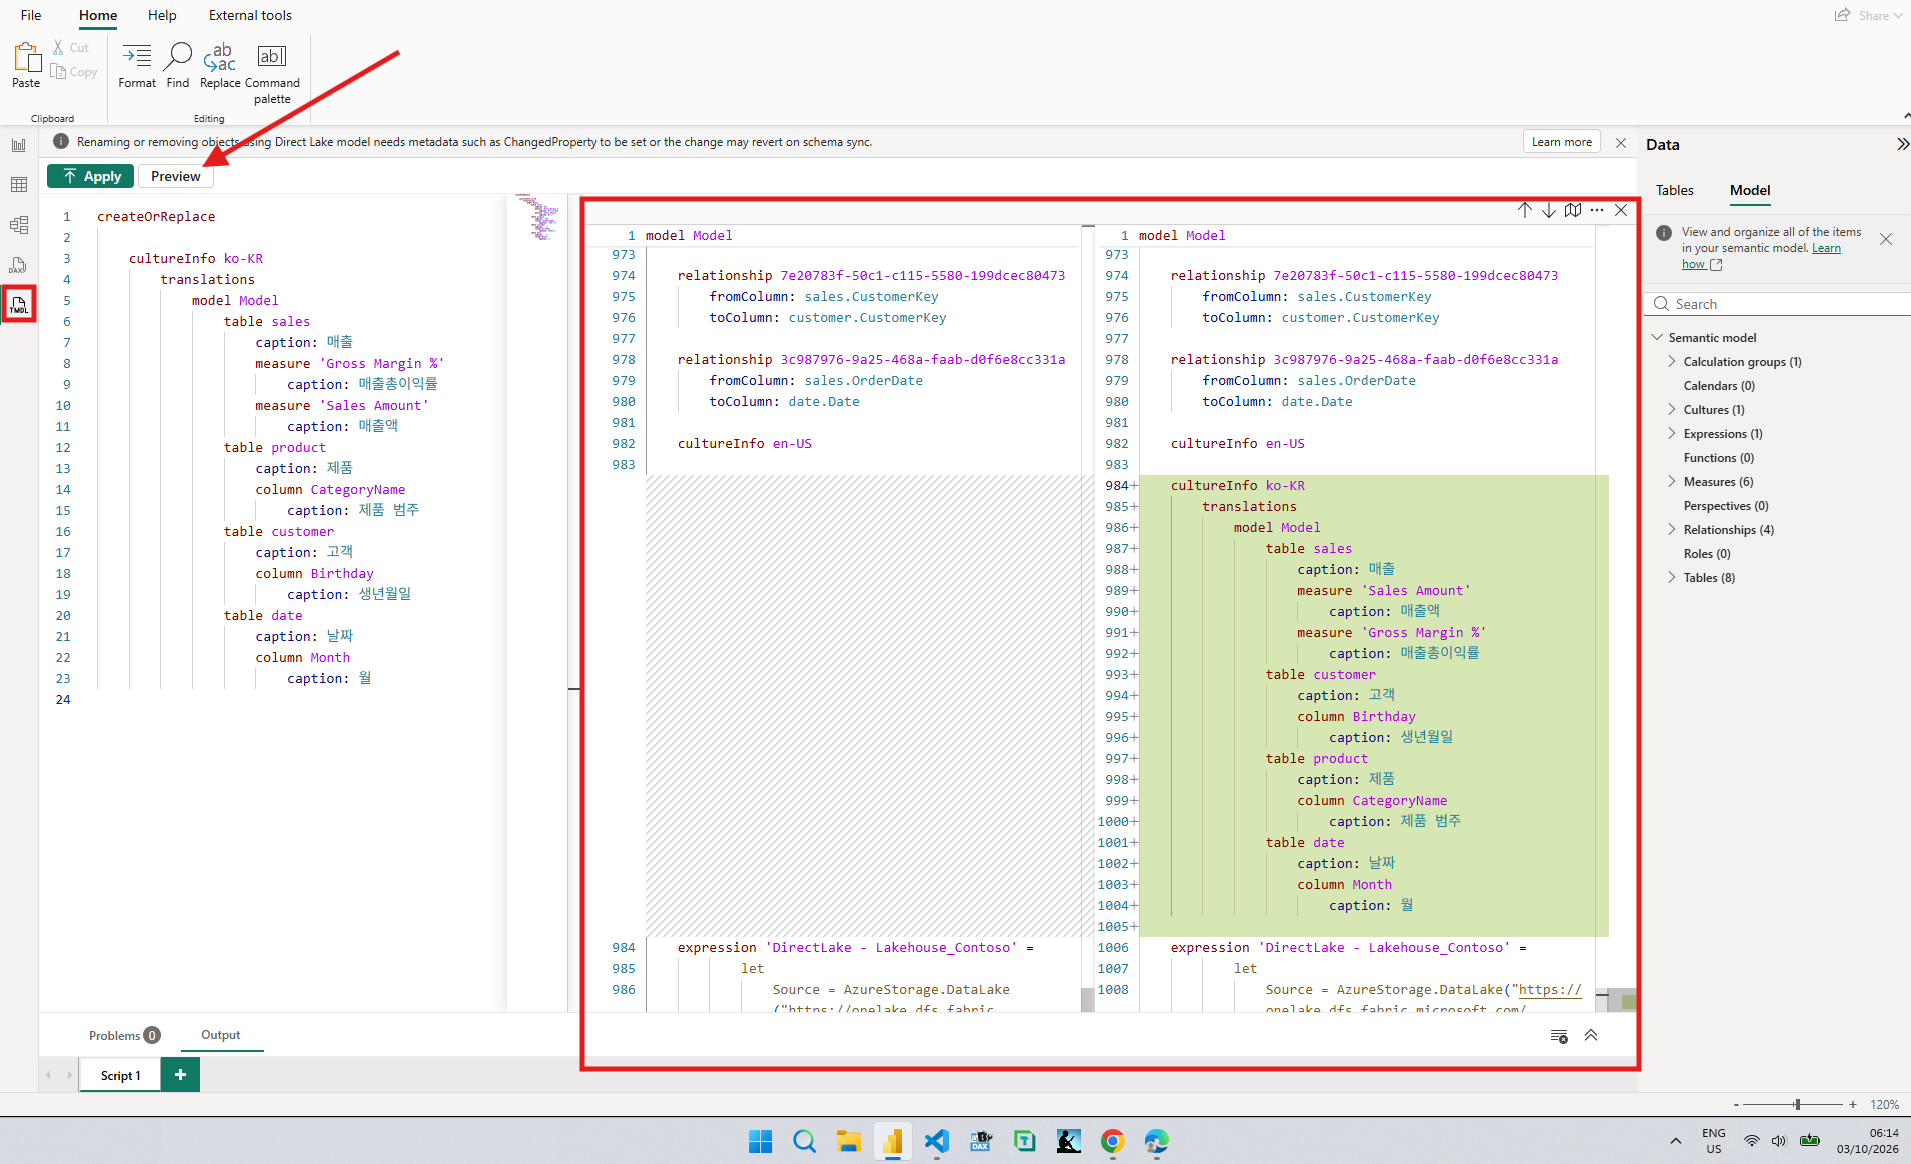Click the Preview button
Viewport: 1911px width, 1164px height.
(176, 176)
